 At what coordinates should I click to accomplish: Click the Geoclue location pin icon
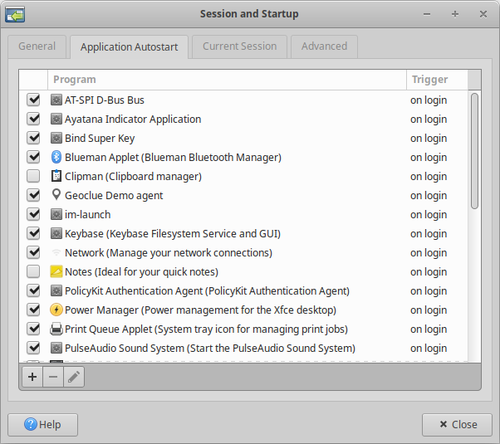[56, 195]
